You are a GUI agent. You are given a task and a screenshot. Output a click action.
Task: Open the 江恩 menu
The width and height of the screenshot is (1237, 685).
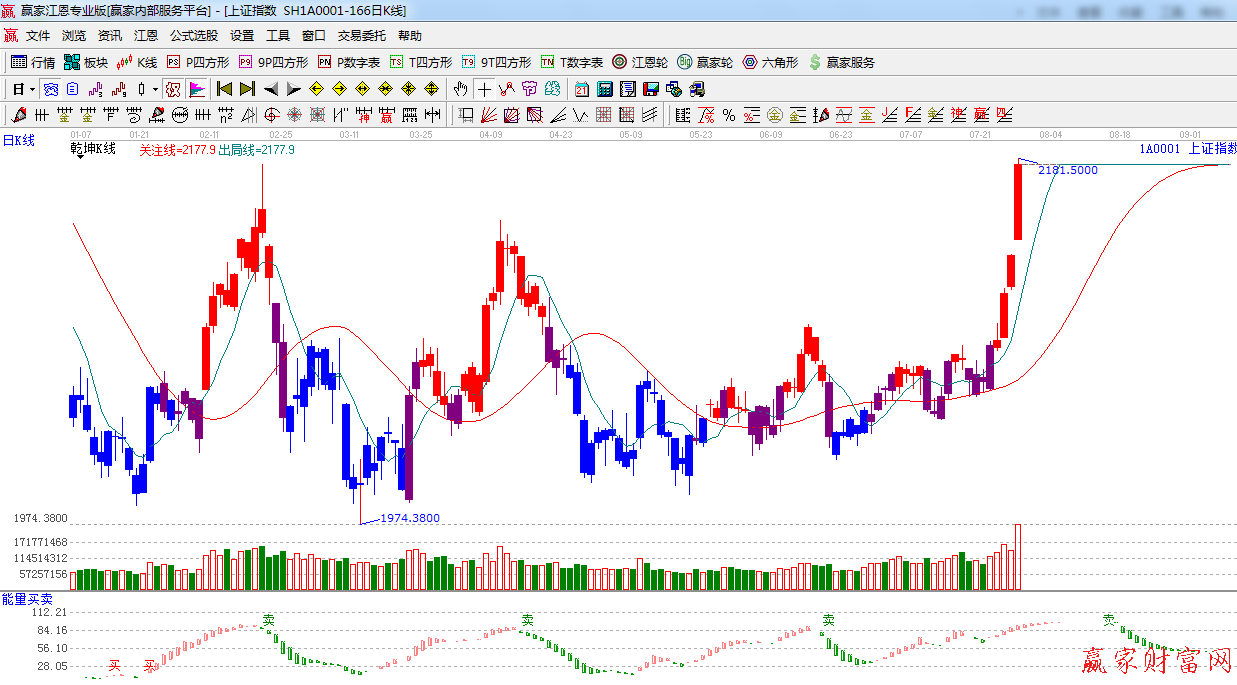click(x=146, y=35)
